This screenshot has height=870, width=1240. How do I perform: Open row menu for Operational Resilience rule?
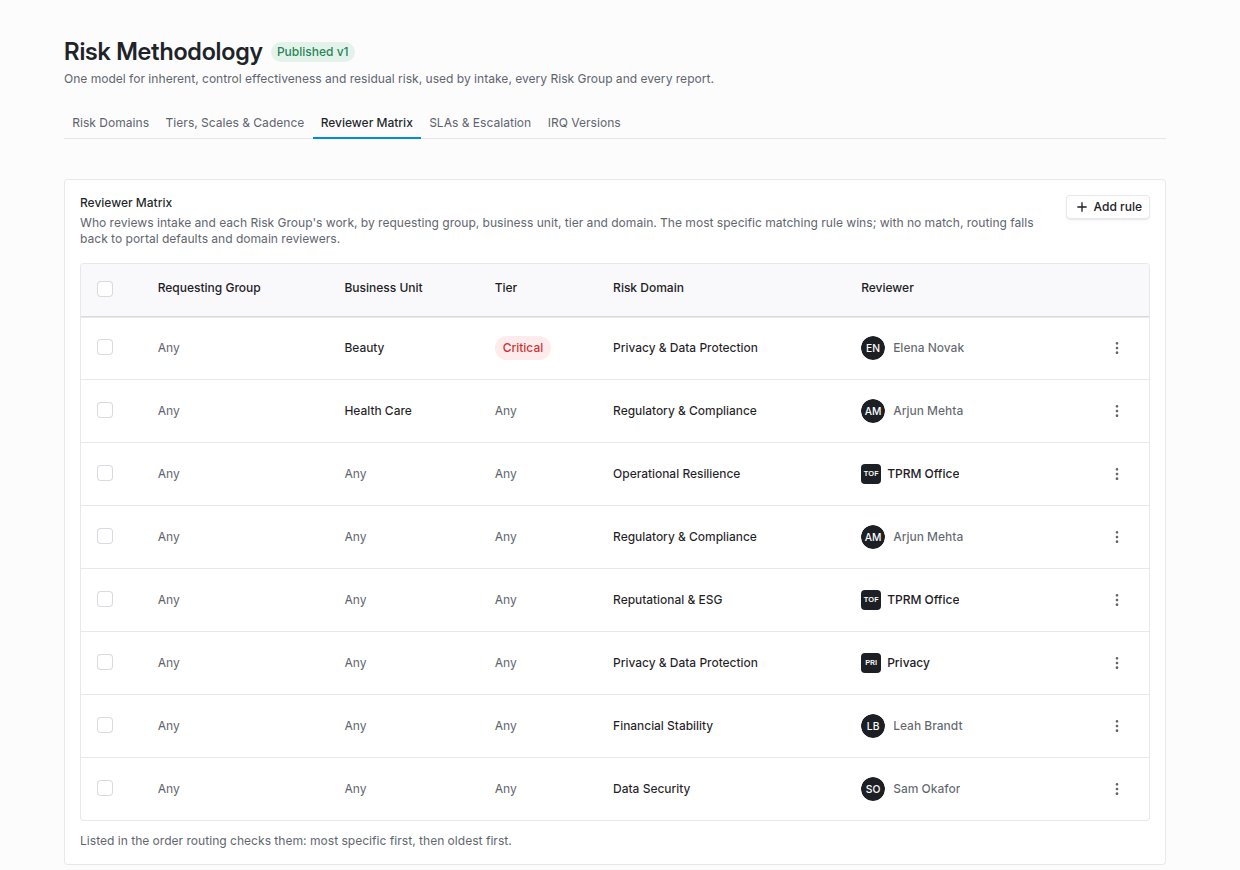coord(1117,474)
